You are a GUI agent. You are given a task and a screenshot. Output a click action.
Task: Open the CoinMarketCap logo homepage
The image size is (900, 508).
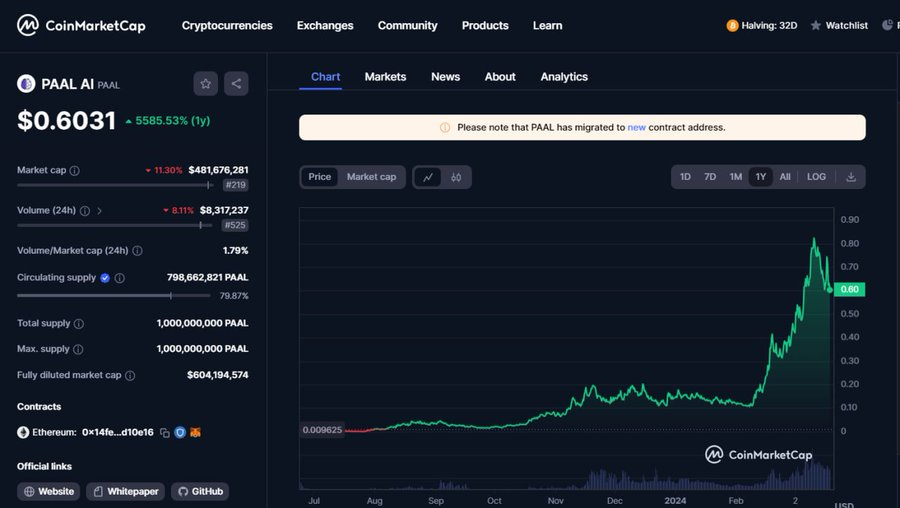pyautogui.click(x=82, y=25)
